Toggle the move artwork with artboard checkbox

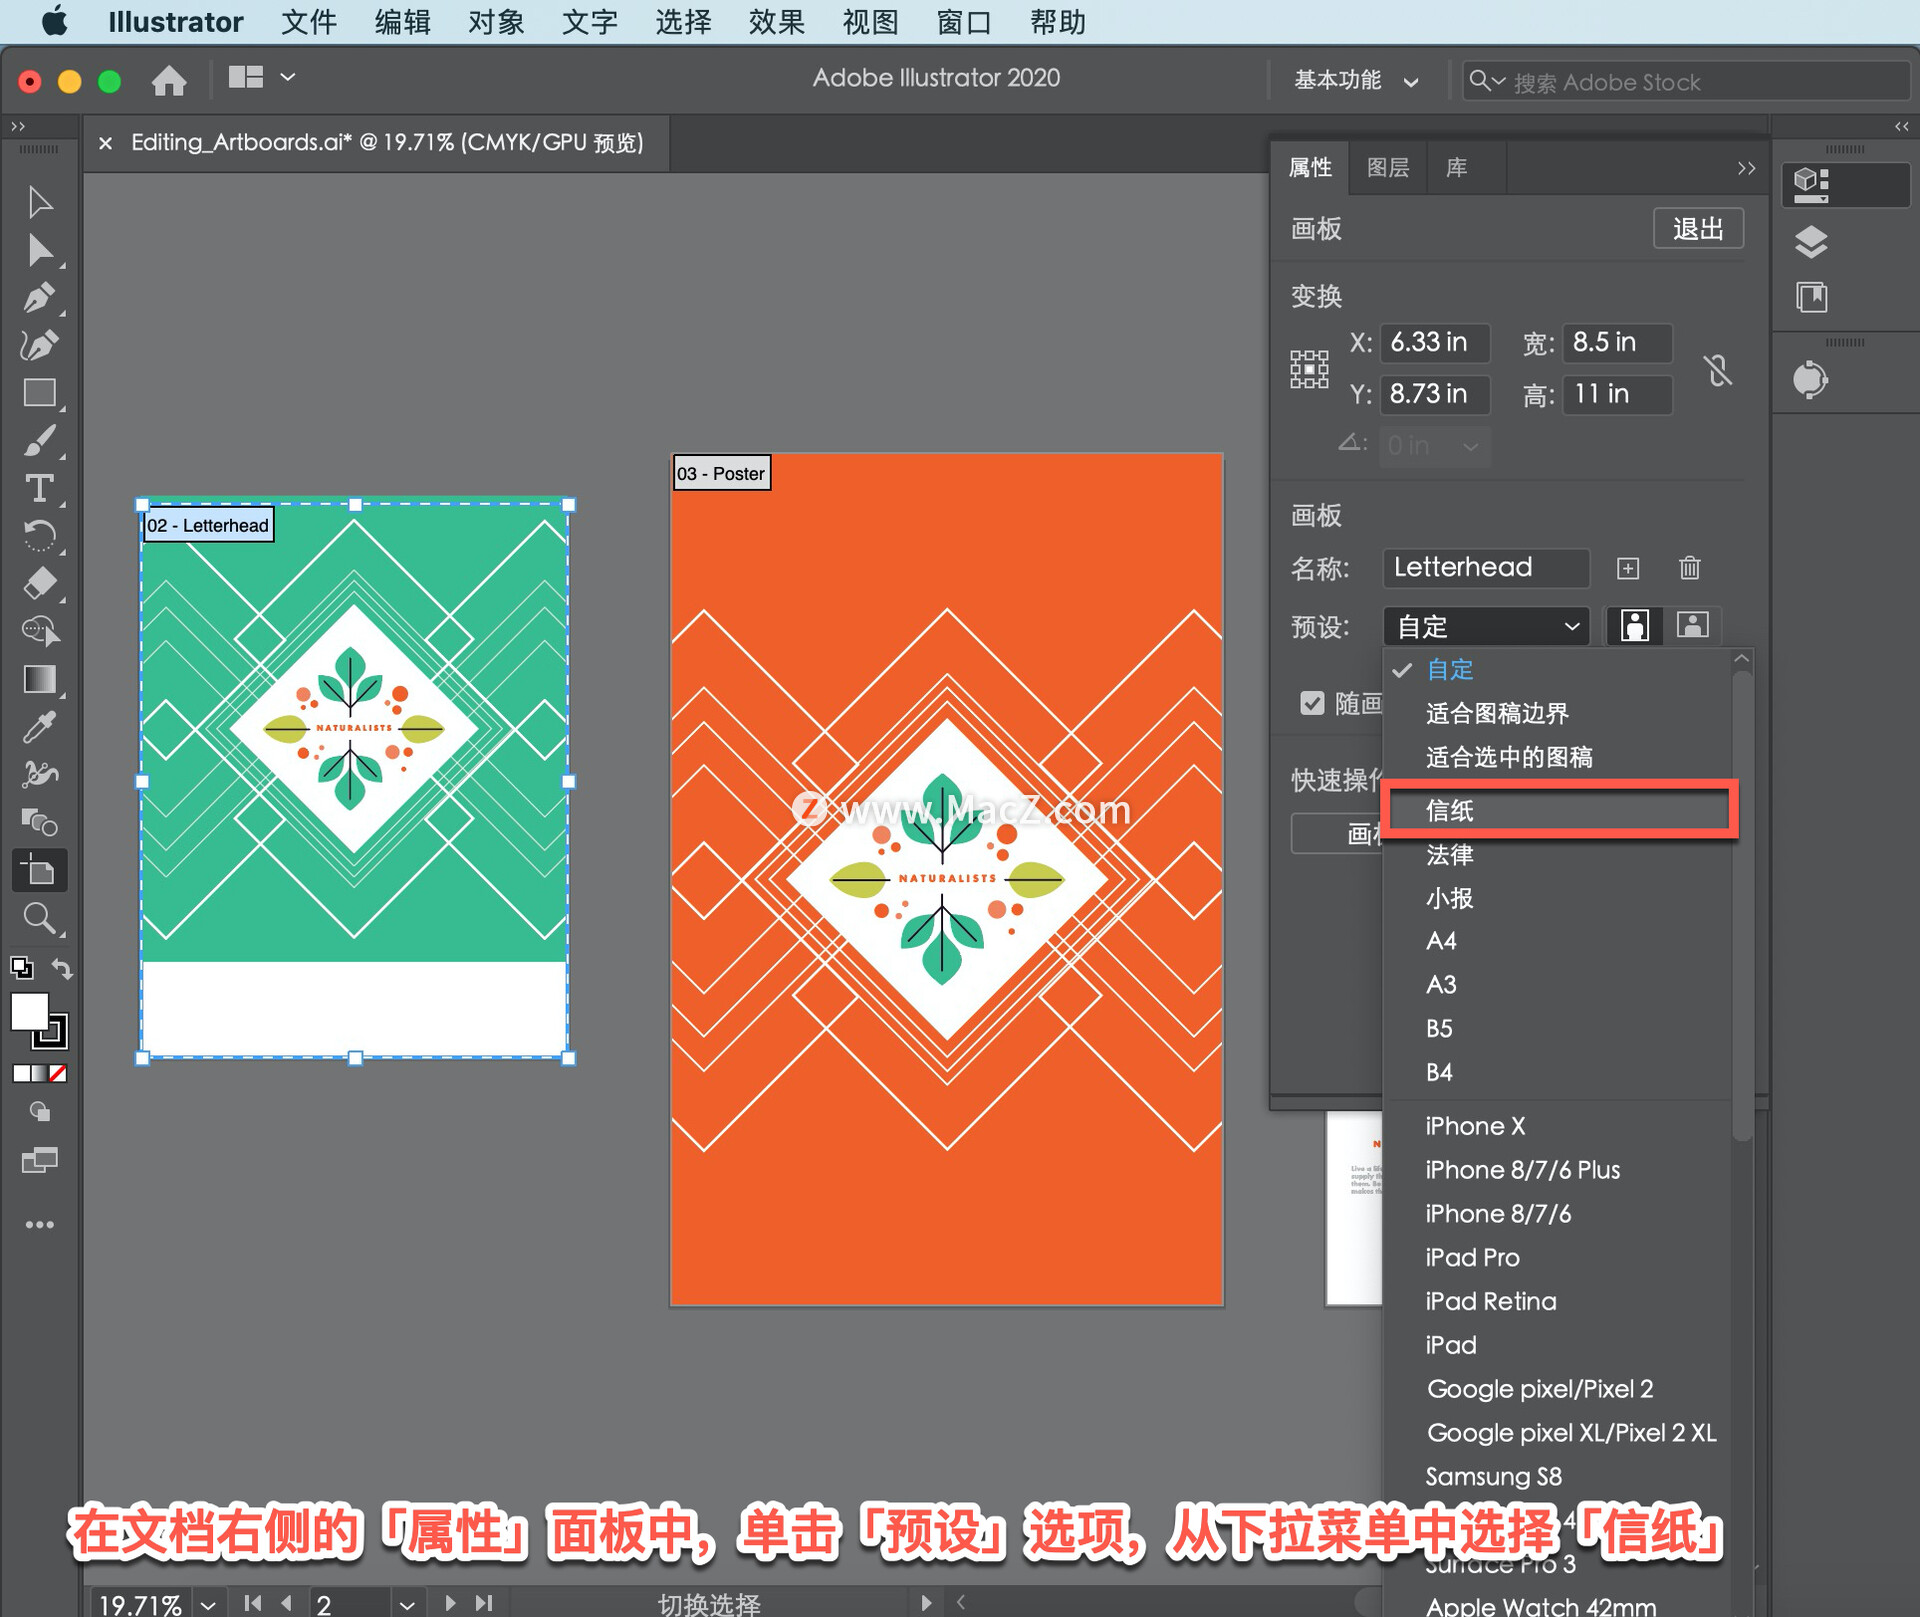click(x=1312, y=703)
